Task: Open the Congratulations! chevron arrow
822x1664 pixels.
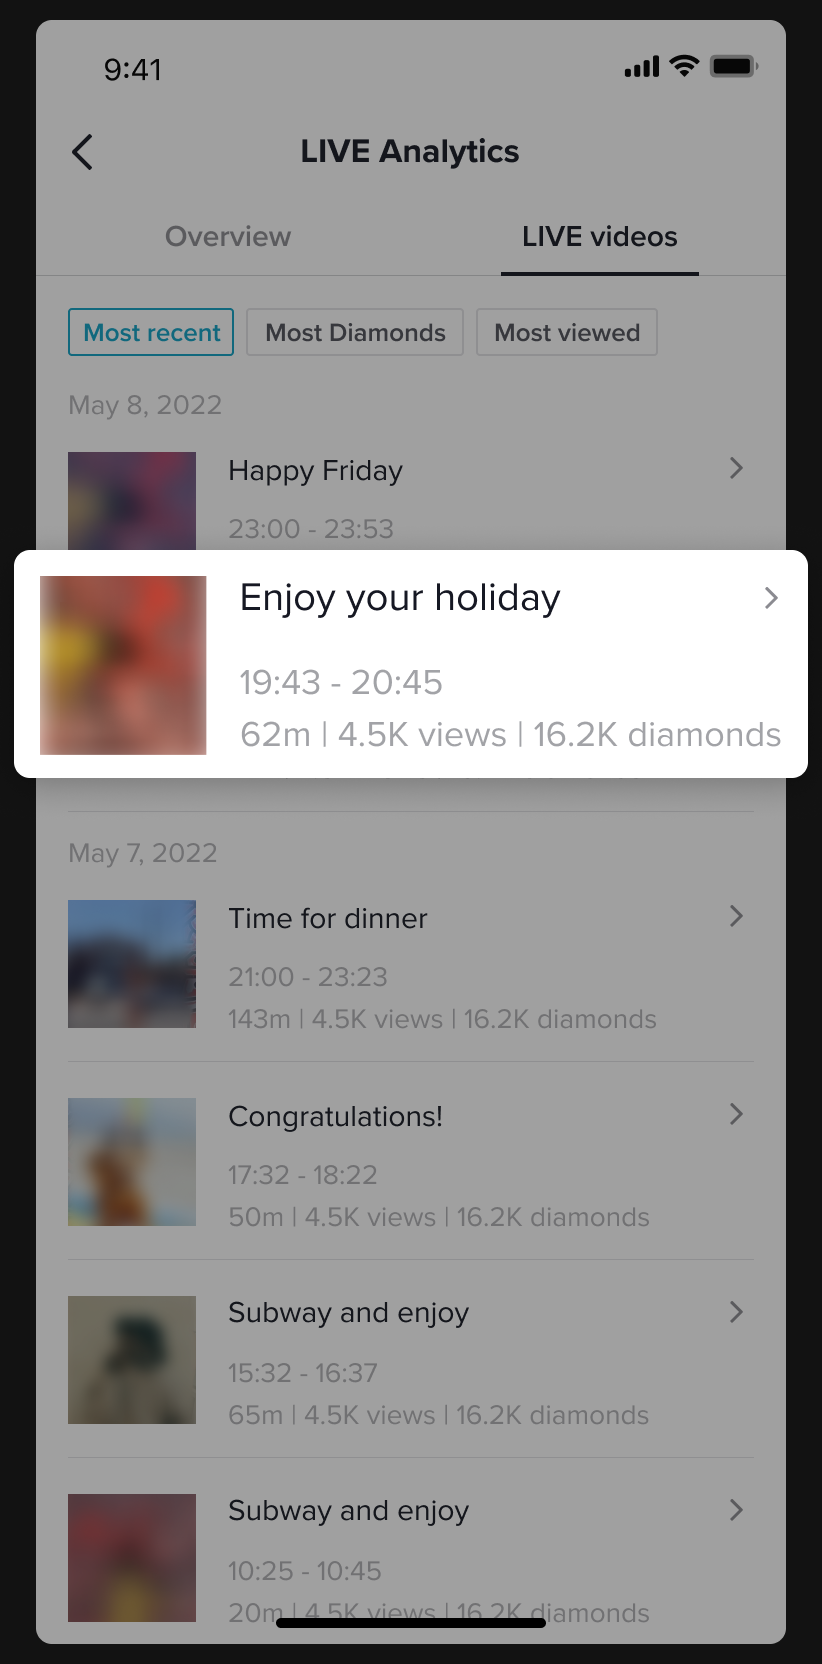Action: 737,1114
